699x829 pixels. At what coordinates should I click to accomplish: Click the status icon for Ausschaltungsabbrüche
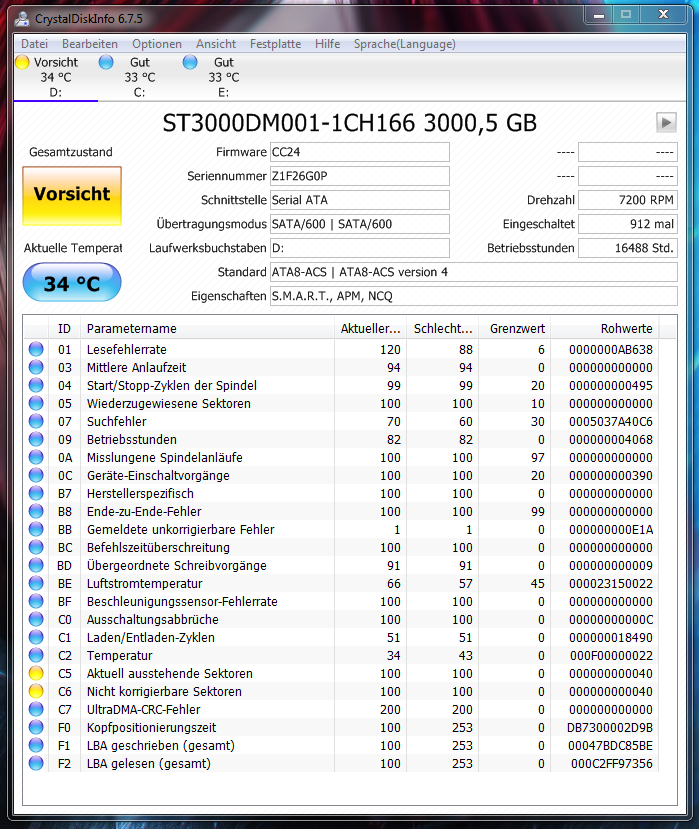[x=36, y=619]
